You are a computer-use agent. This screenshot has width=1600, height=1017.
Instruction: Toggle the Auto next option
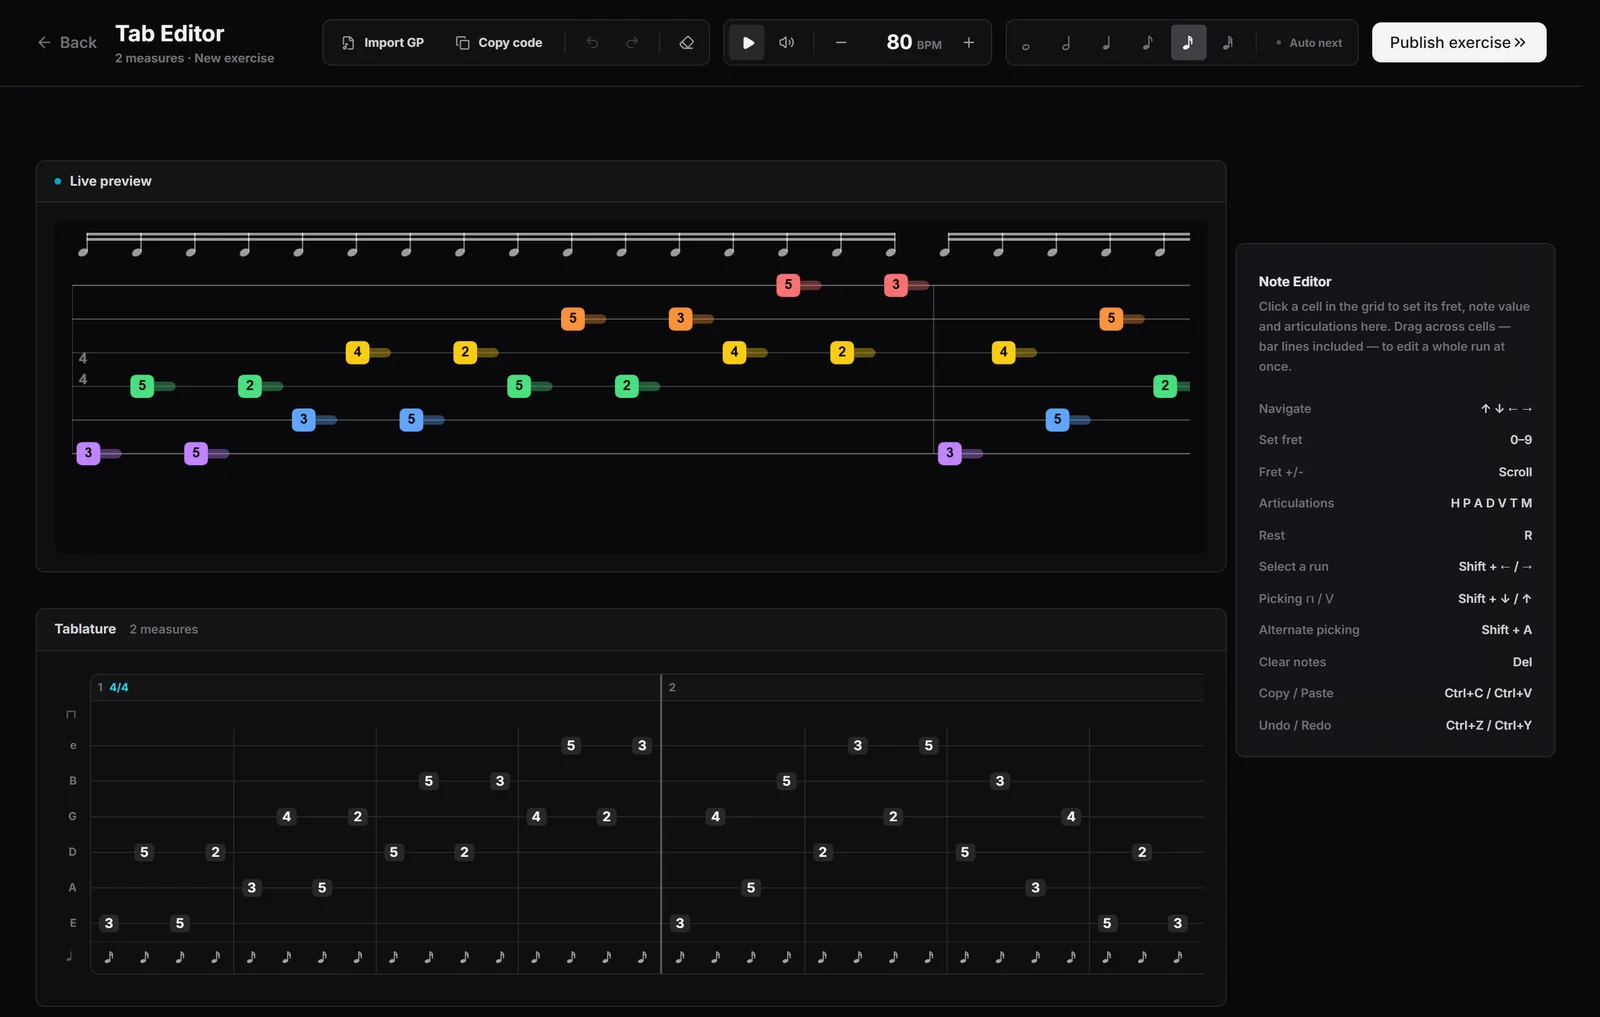coord(1309,43)
